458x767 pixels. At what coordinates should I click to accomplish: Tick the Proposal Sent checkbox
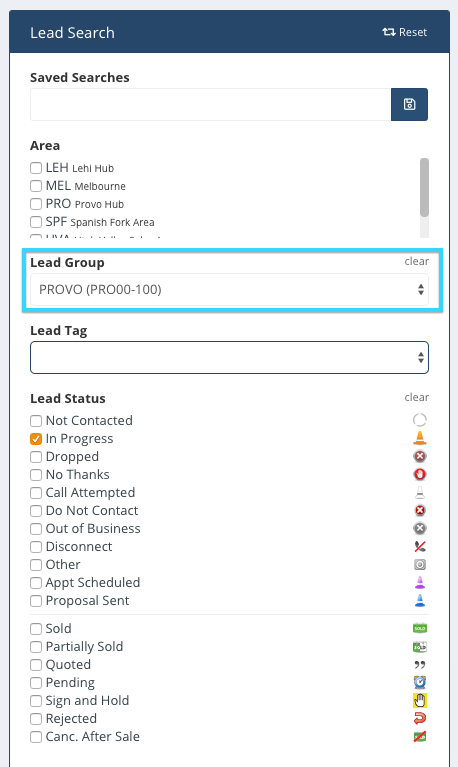(36, 601)
